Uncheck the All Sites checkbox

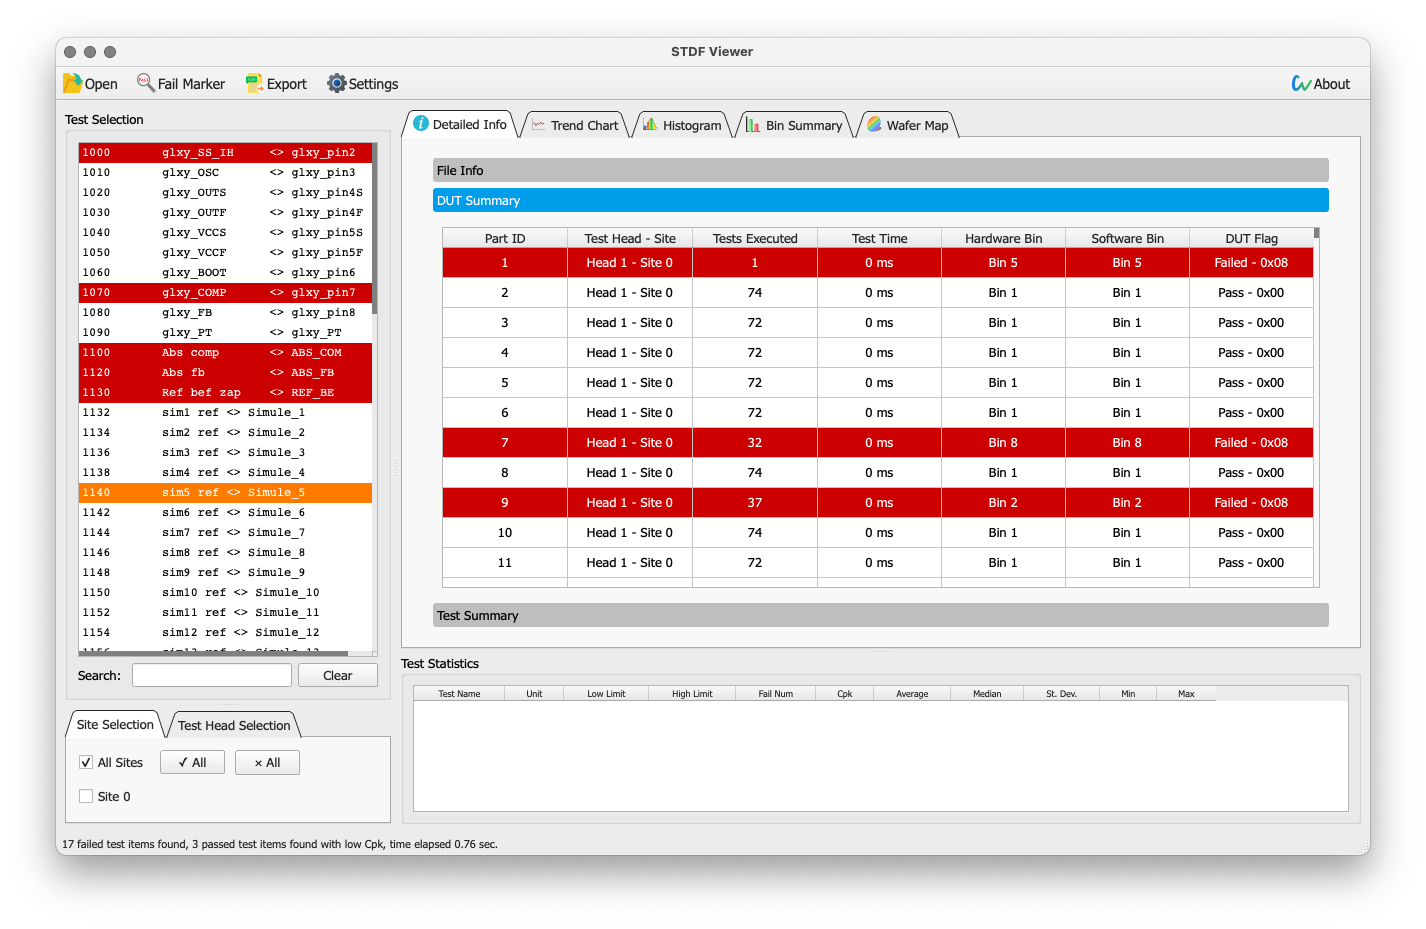(x=86, y=762)
